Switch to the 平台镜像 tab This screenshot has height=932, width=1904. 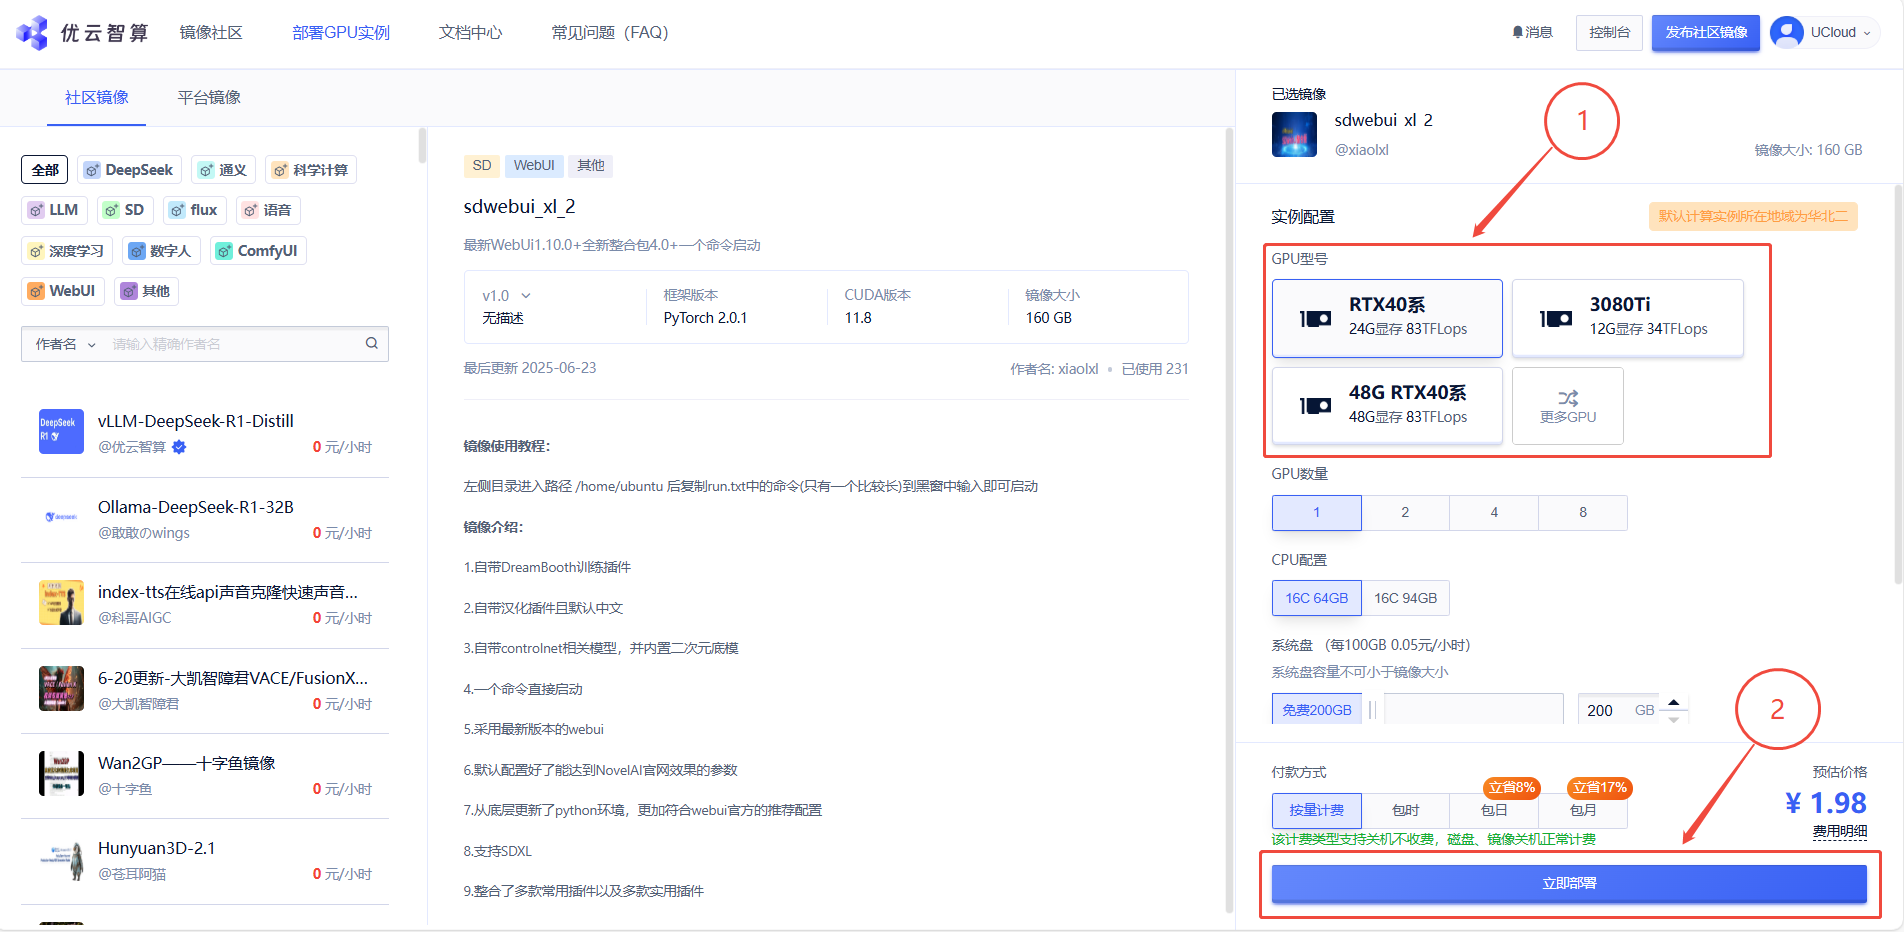pos(209,97)
